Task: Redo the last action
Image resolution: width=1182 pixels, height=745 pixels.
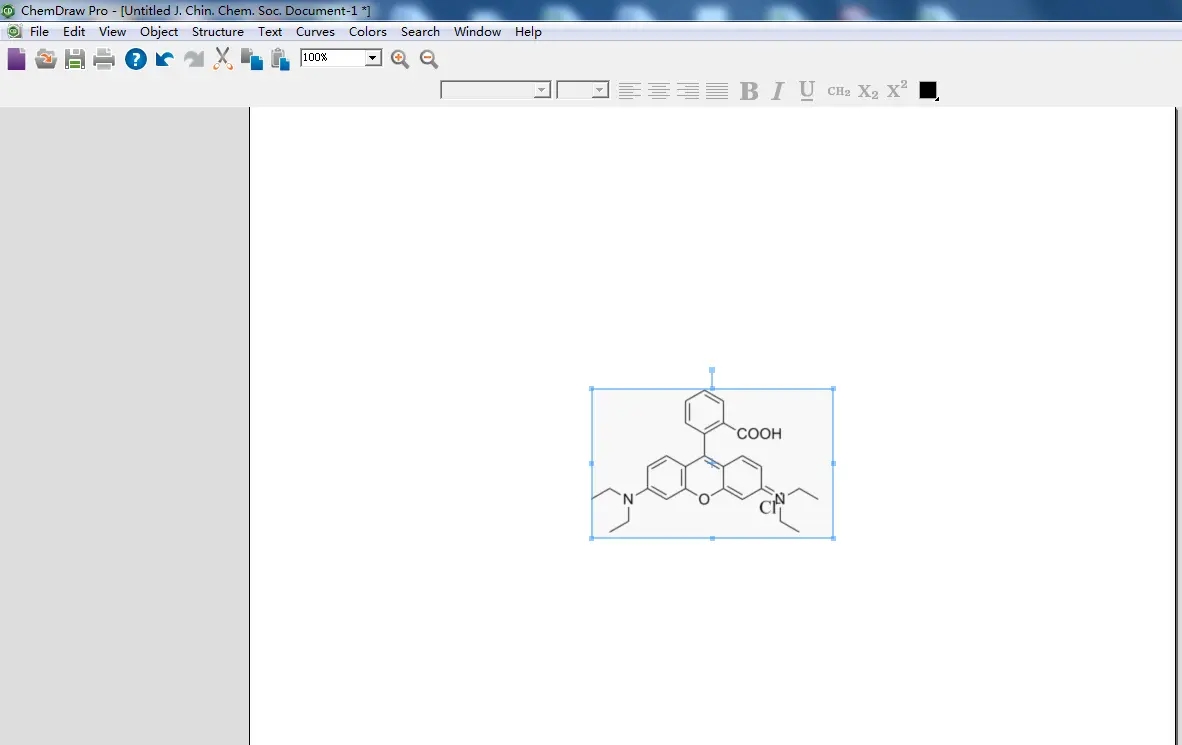Action: pos(193,58)
